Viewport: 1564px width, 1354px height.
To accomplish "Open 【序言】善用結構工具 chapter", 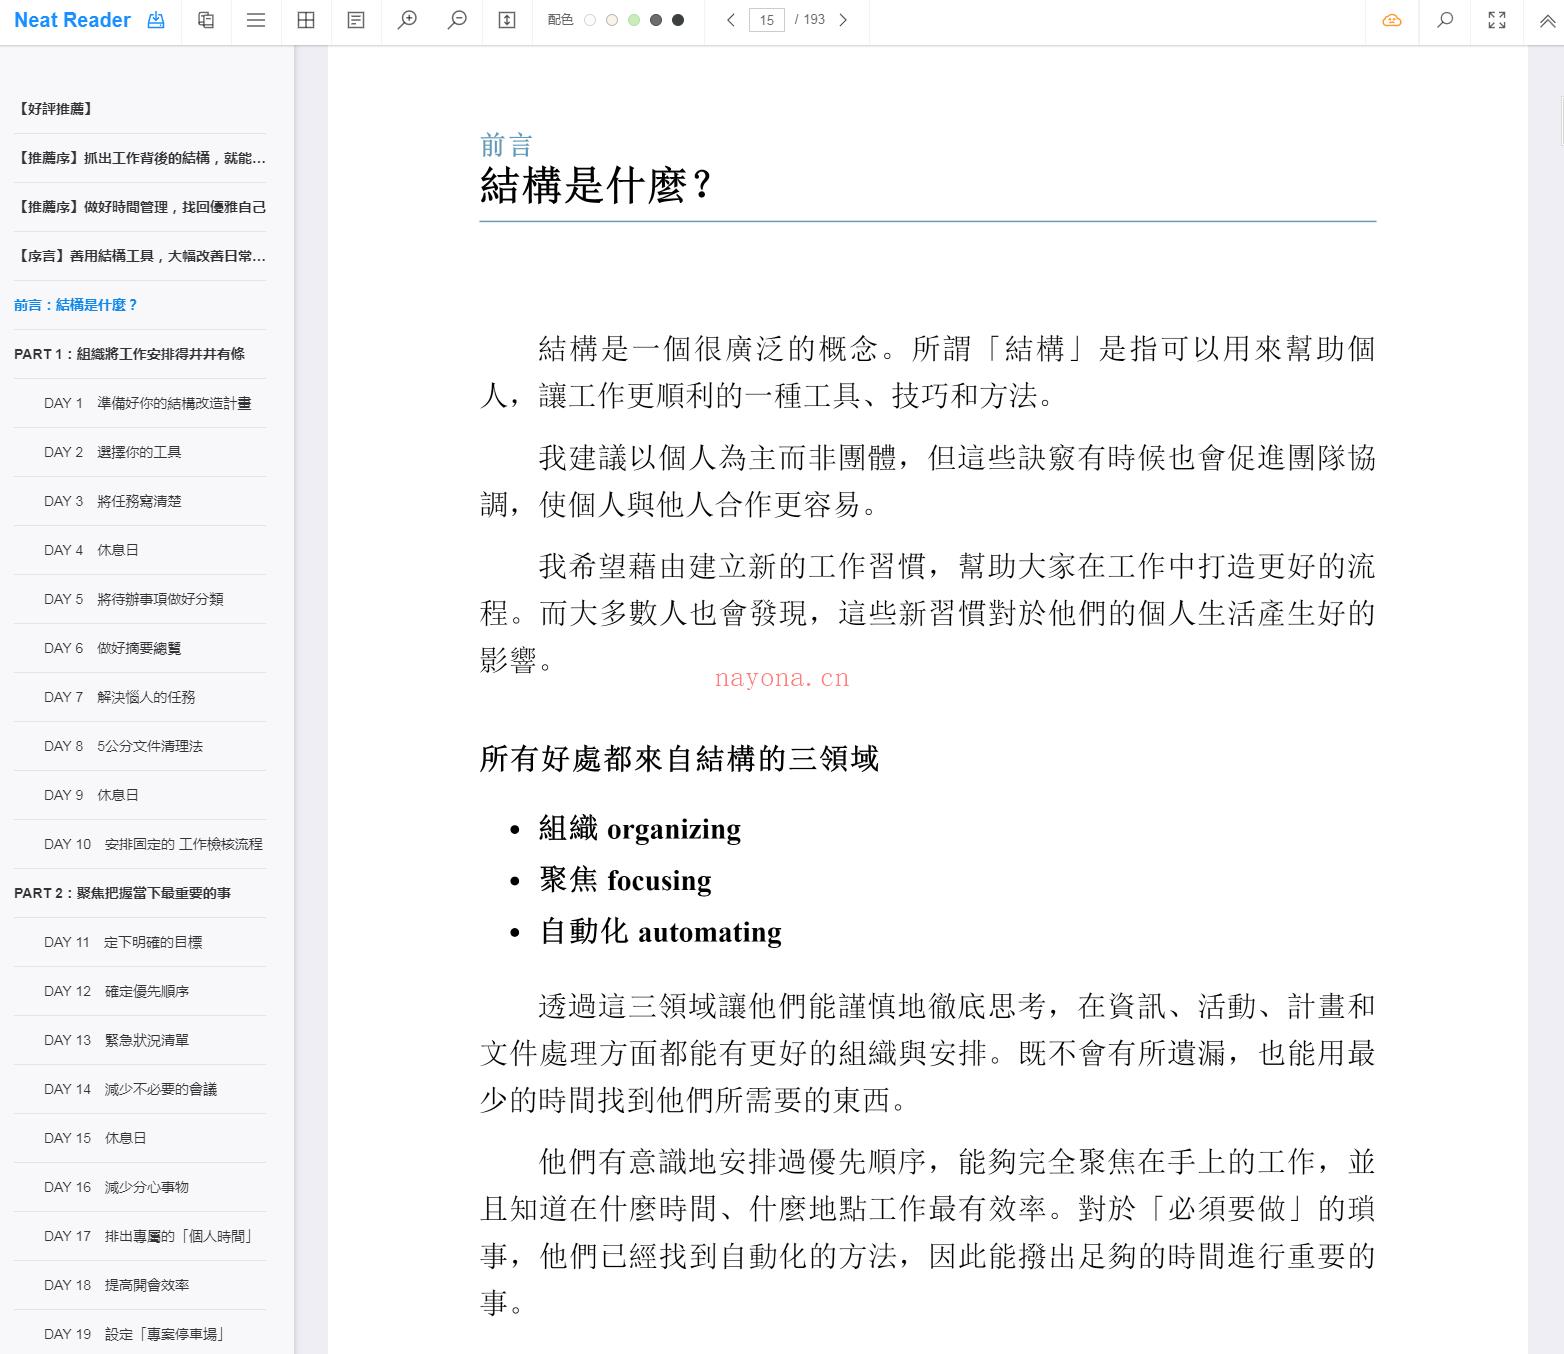I will pyautogui.click(x=140, y=256).
